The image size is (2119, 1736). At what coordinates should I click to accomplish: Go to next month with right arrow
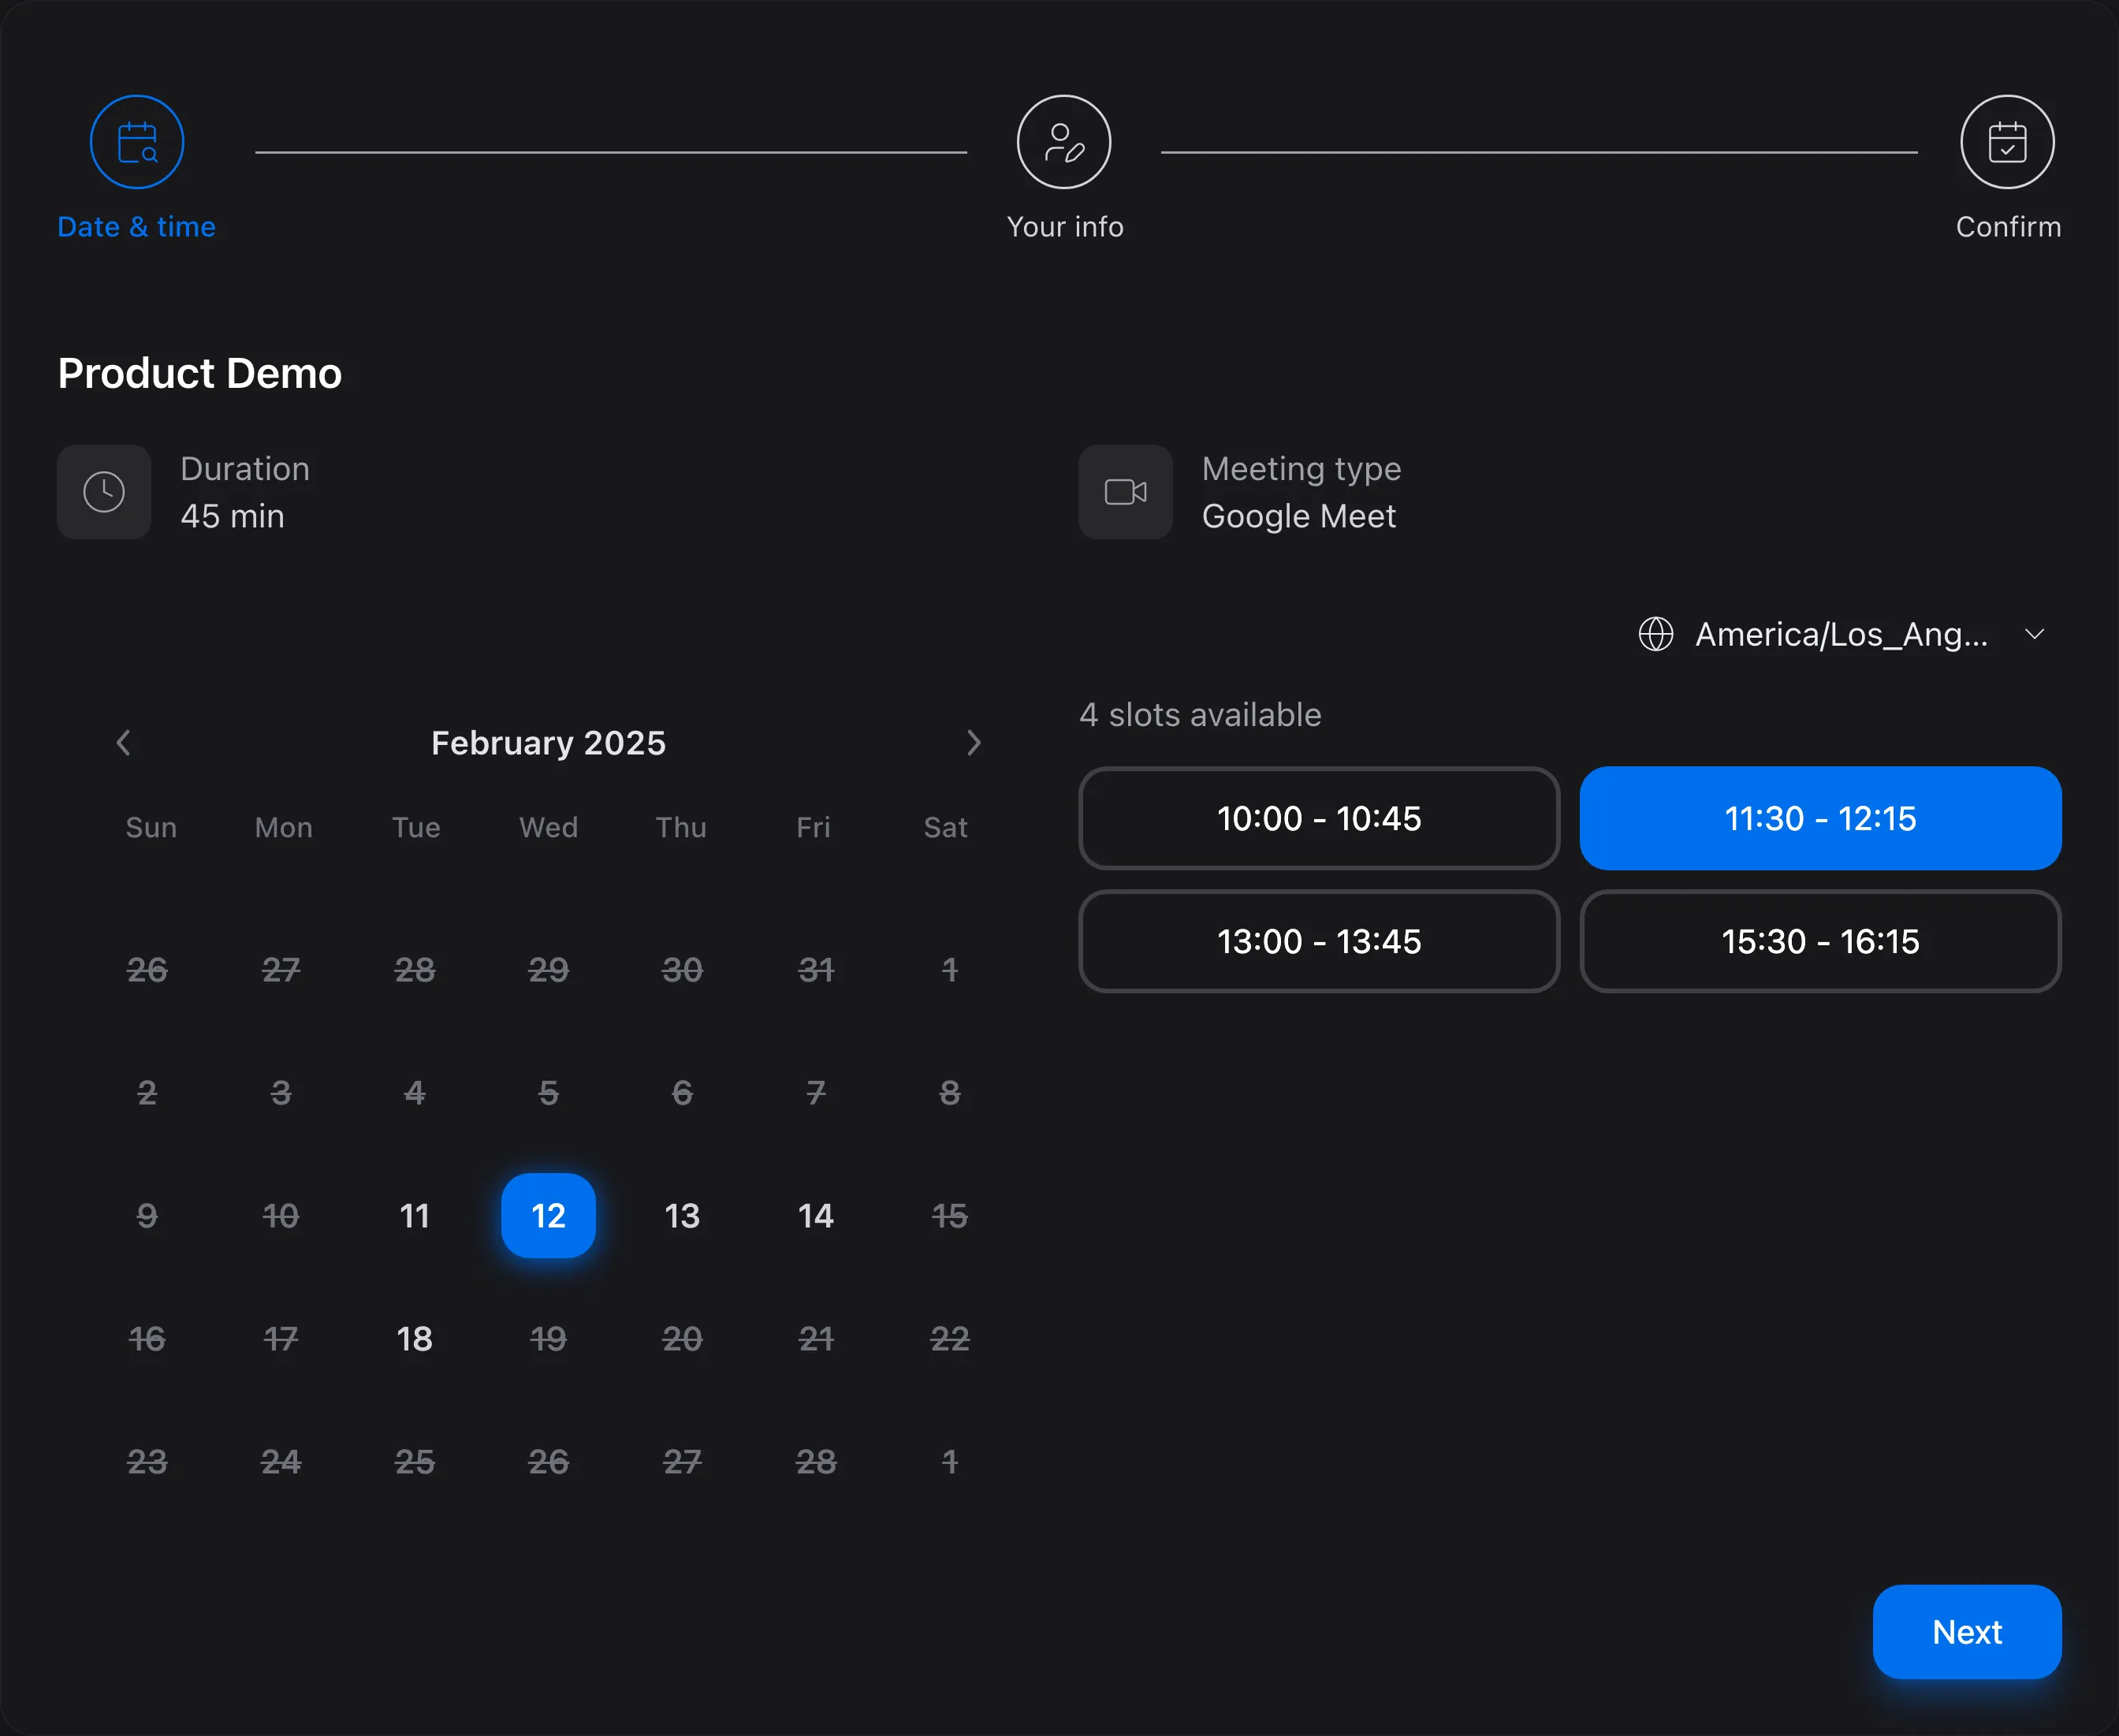(975, 742)
